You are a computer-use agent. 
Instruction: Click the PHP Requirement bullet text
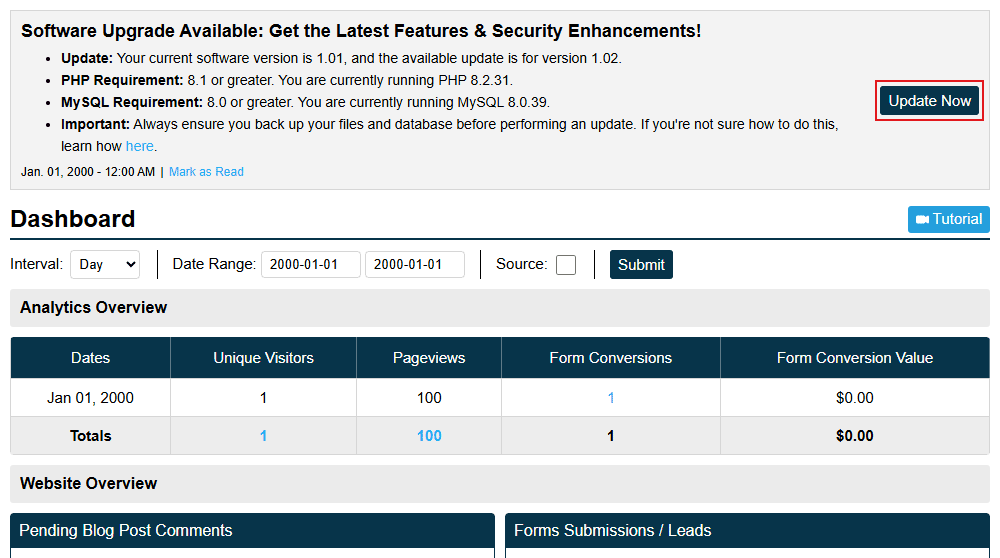[x=287, y=80]
